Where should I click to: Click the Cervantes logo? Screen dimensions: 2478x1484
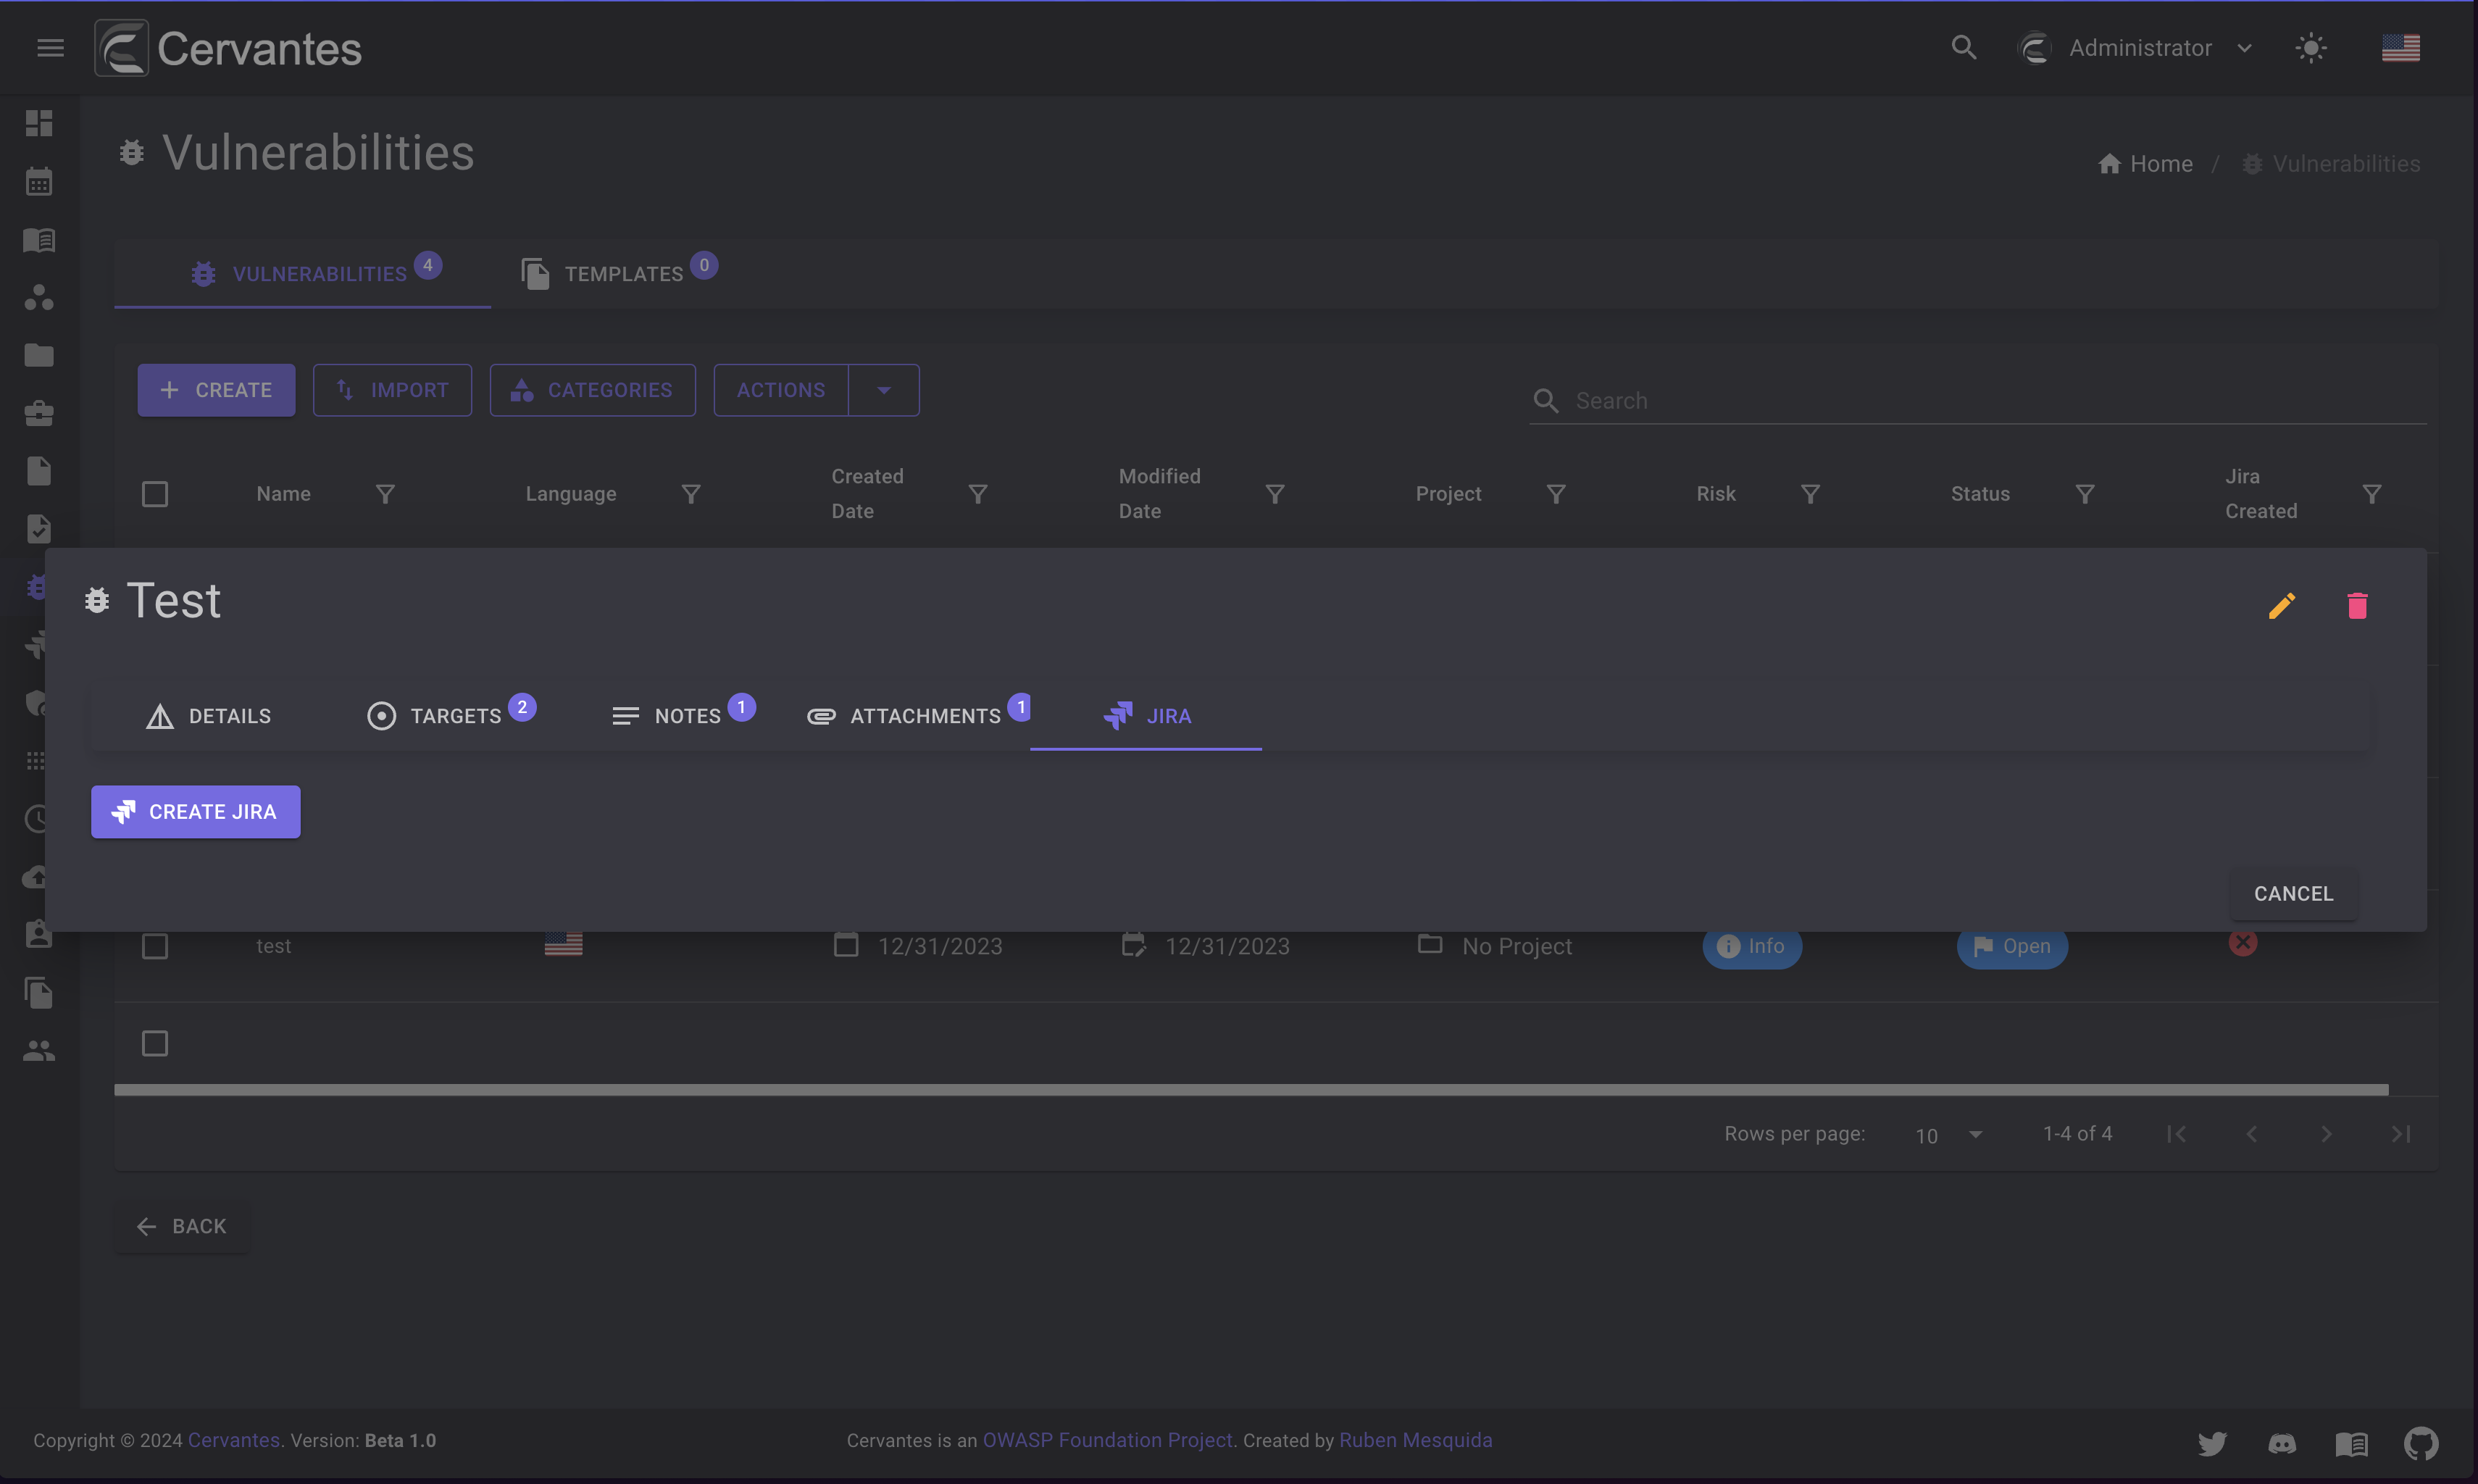228,48
